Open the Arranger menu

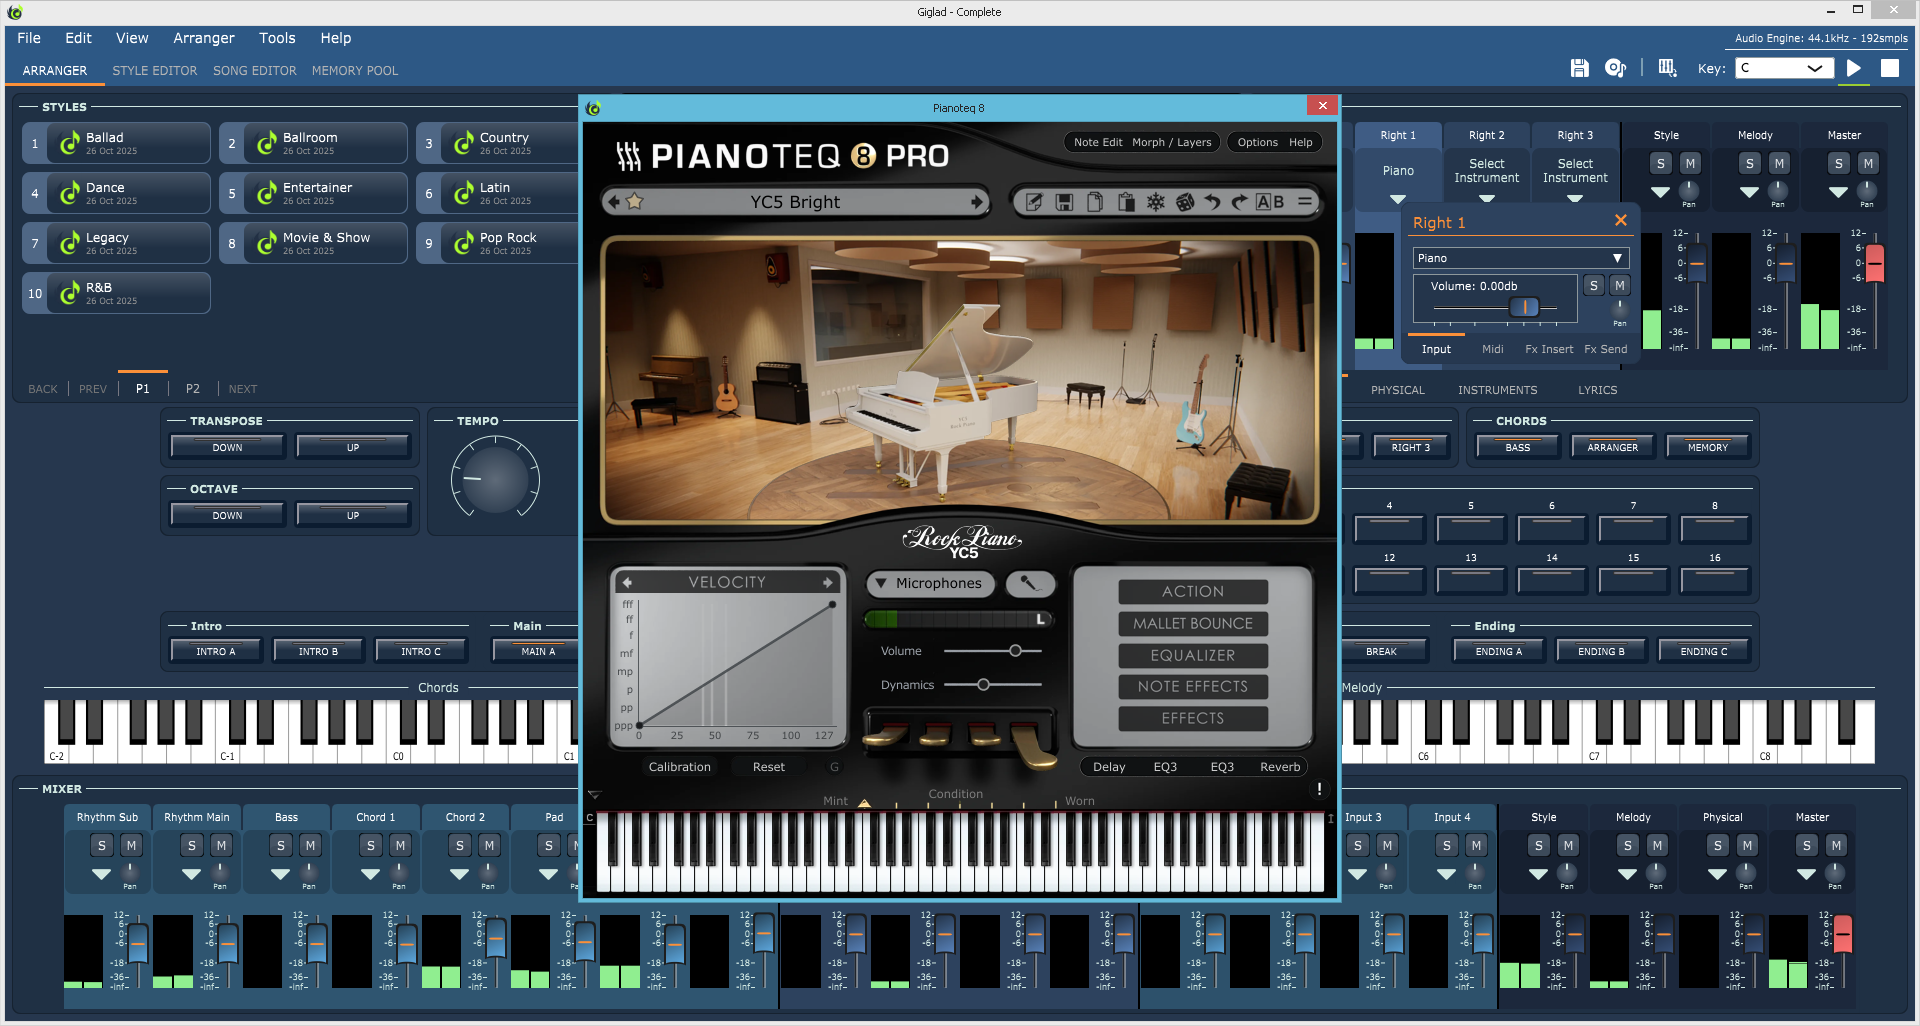(x=203, y=38)
